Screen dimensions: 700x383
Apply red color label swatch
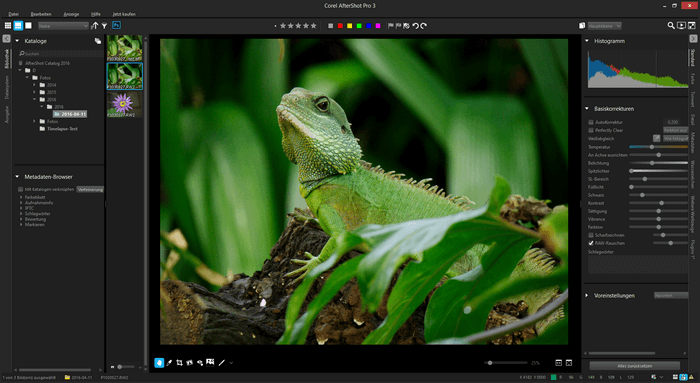(x=340, y=26)
